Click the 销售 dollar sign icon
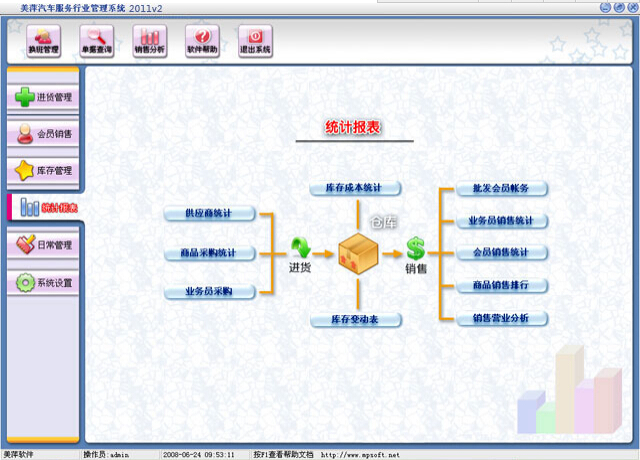The image size is (640, 460). point(416,248)
